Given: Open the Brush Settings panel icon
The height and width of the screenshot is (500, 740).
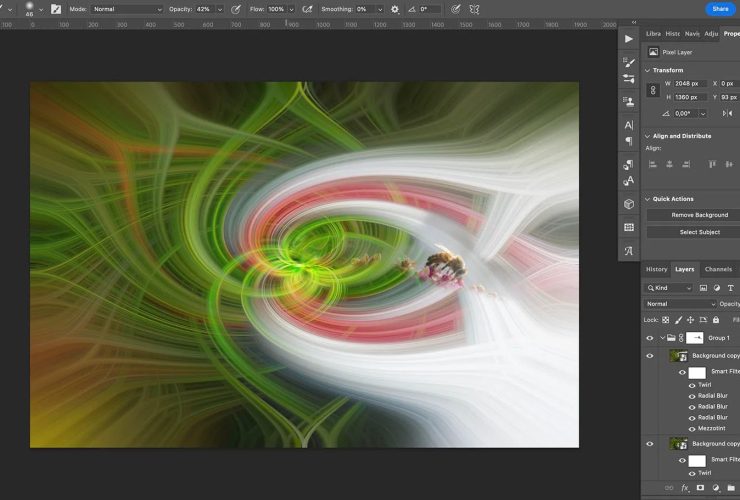Looking at the screenshot, I should pos(628,59).
